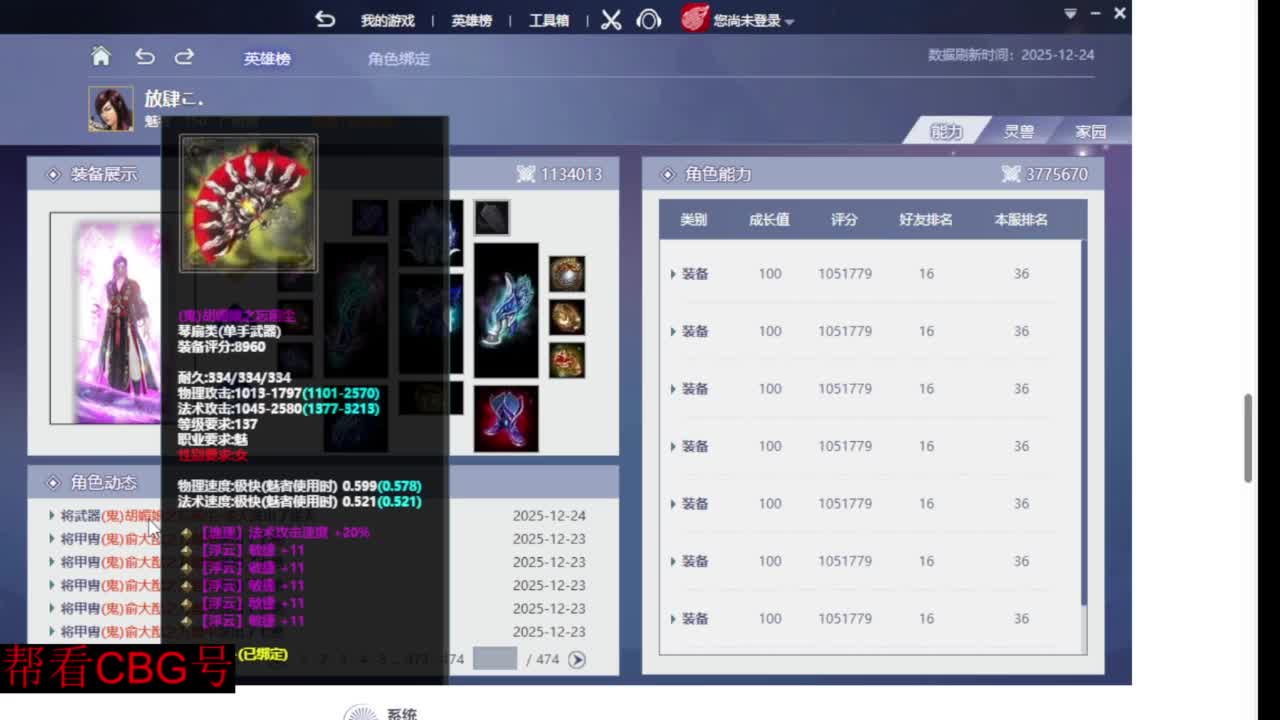
Task: Click the 类别 column header
Action: 694,220
